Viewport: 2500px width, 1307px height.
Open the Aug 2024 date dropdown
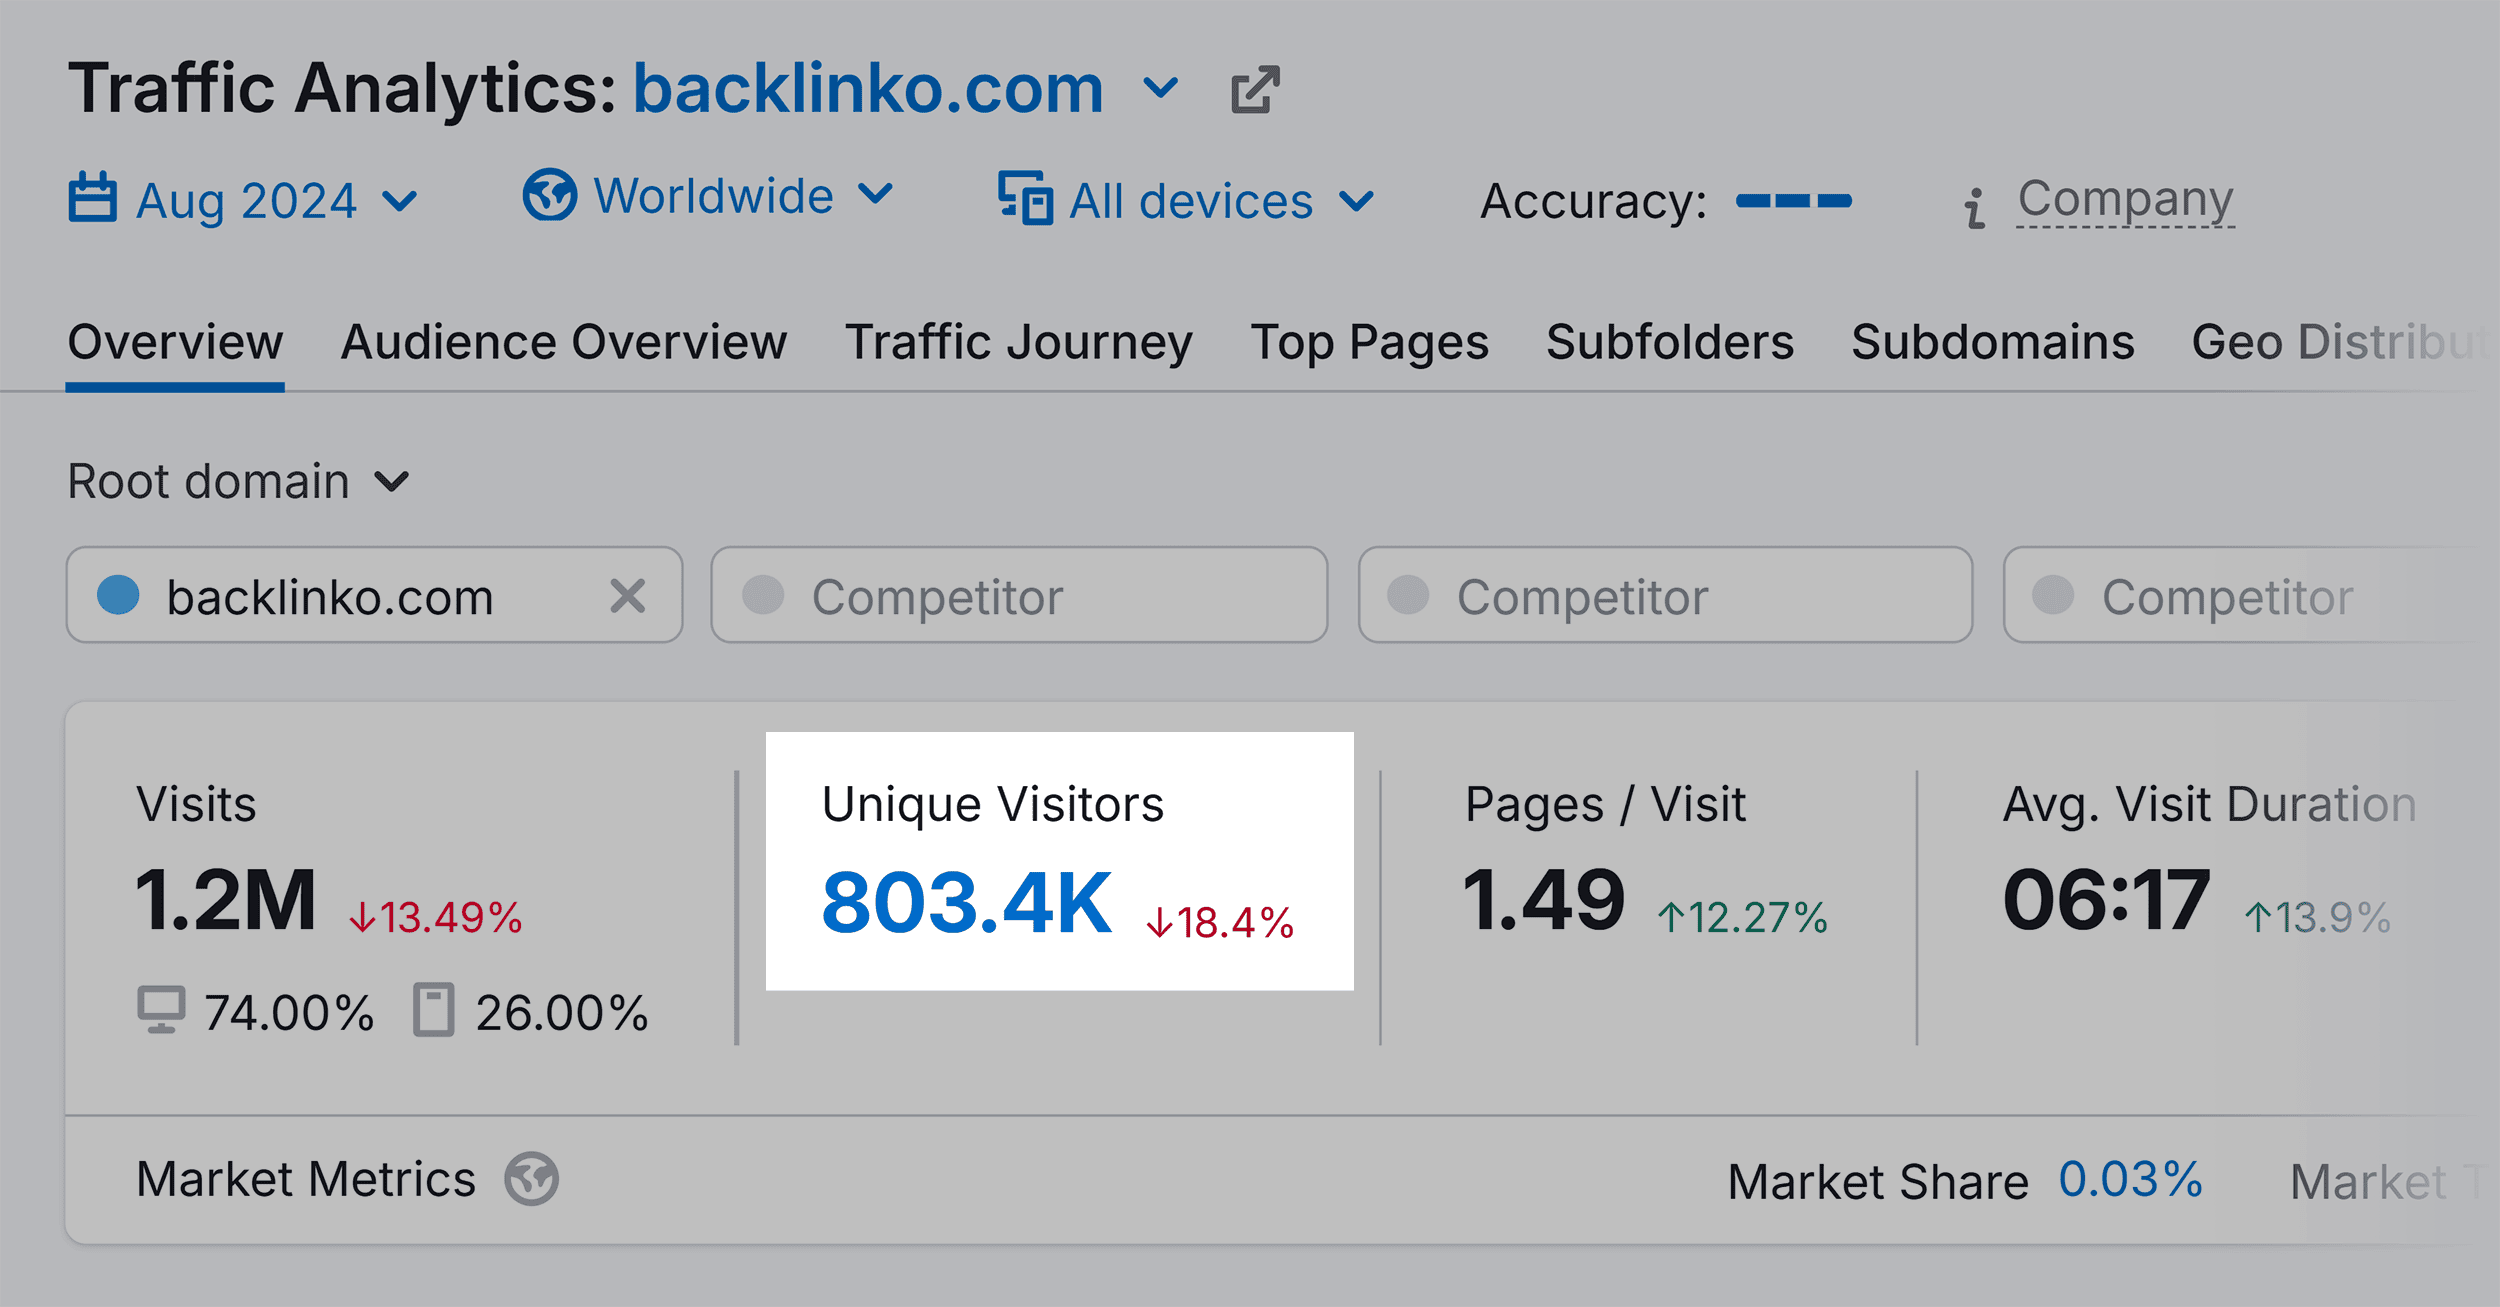pos(243,200)
